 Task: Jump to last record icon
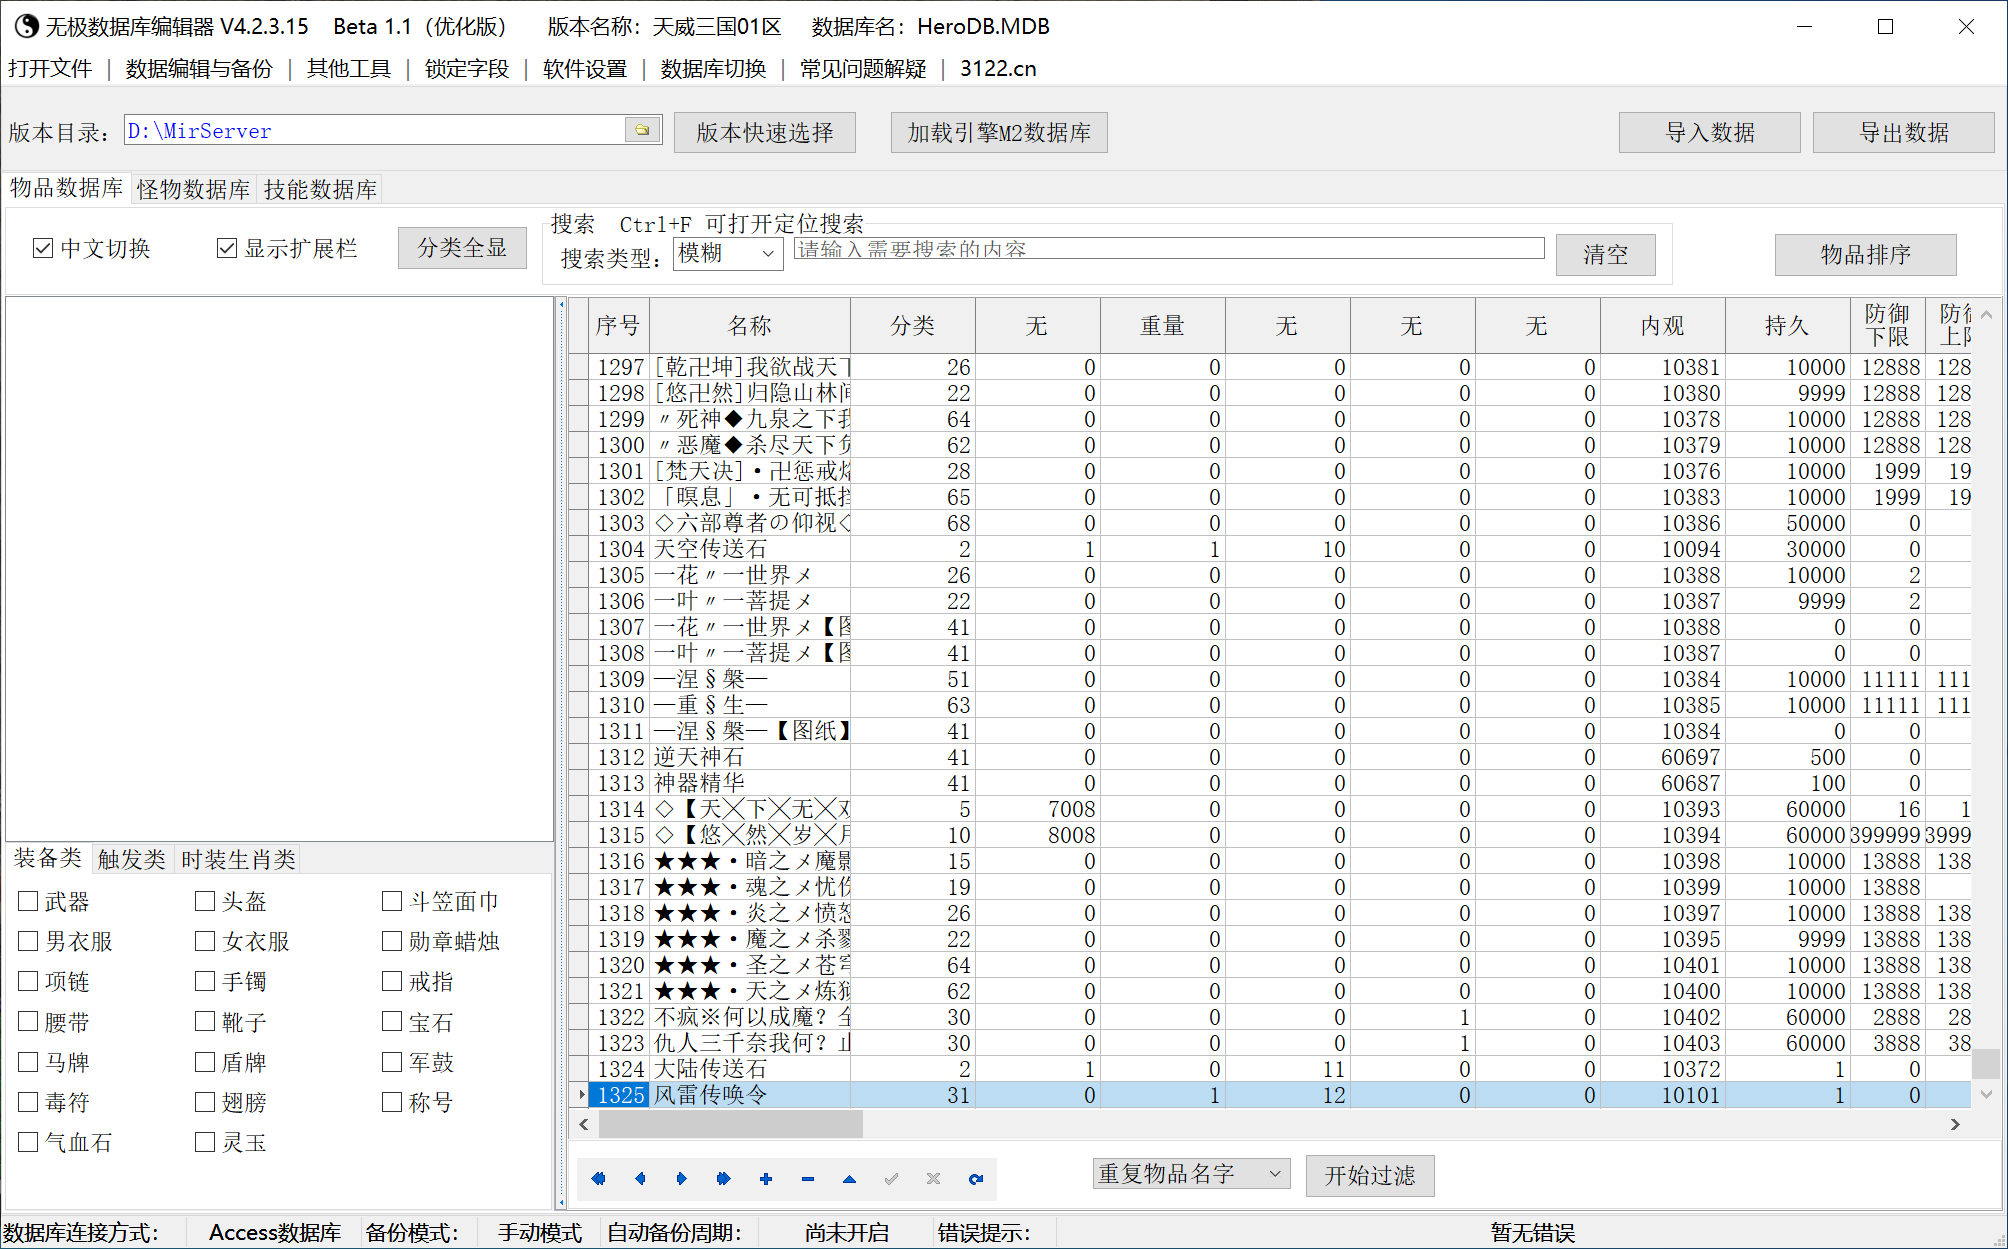click(x=724, y=1179)
